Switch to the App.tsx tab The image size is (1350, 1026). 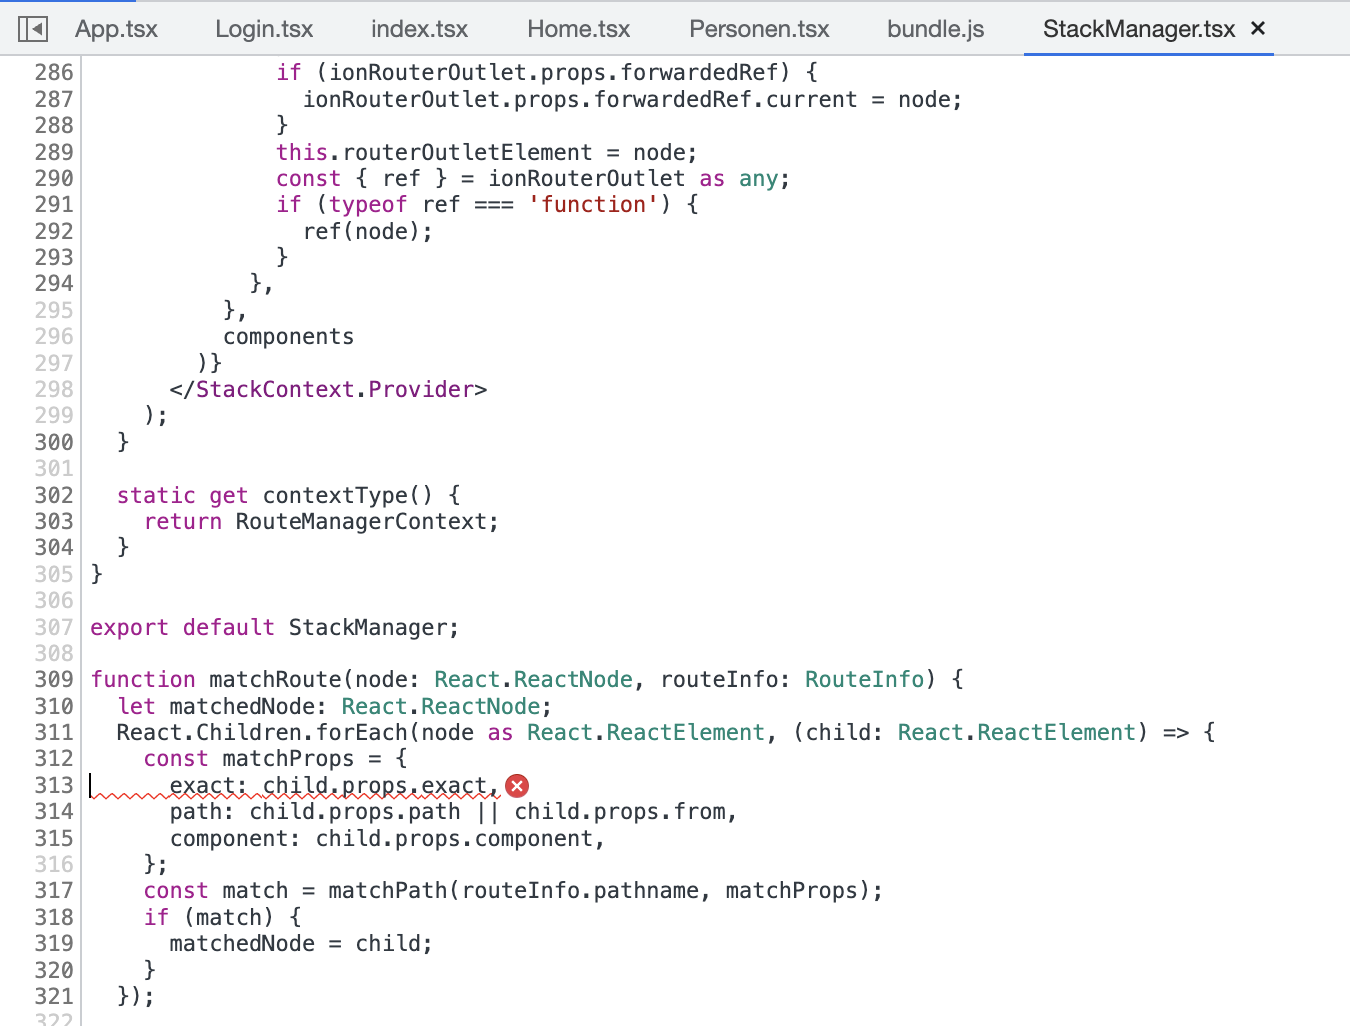(x=116, y=29)
